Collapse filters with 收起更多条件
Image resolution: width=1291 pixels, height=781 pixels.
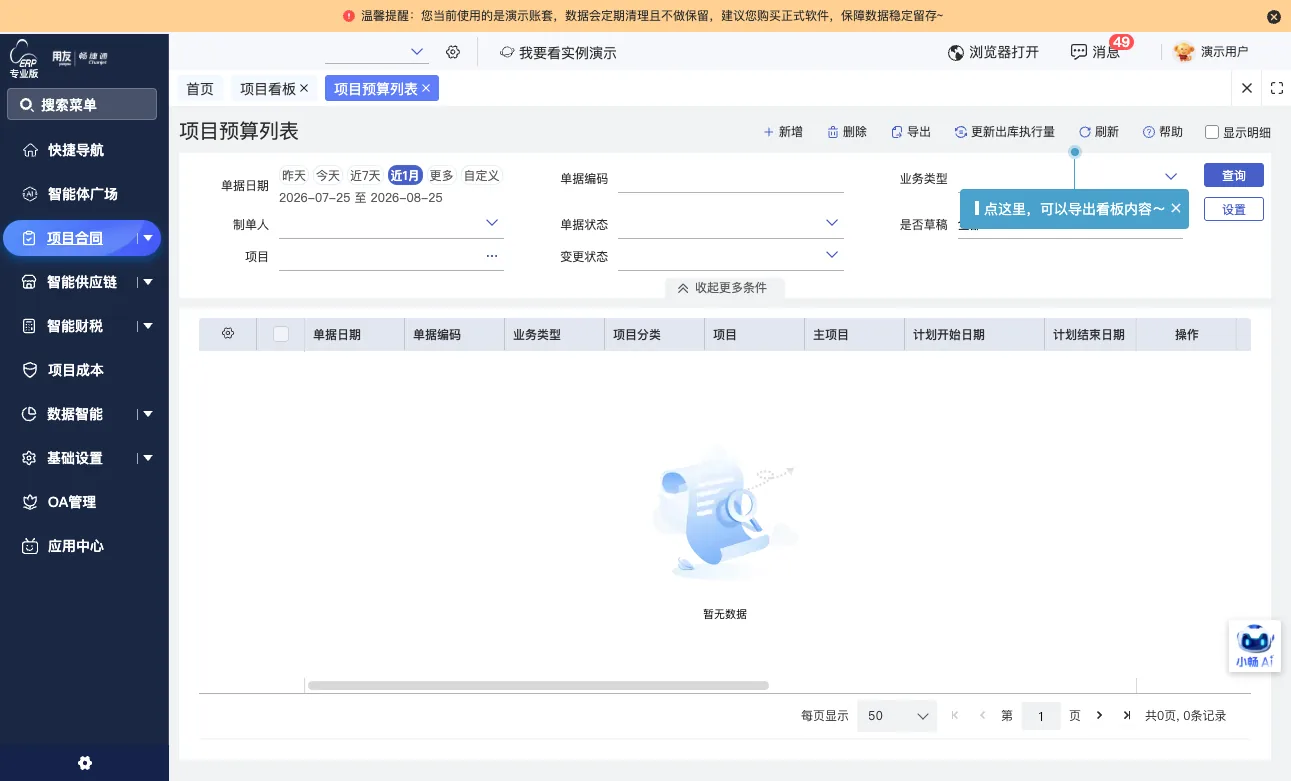724,287
